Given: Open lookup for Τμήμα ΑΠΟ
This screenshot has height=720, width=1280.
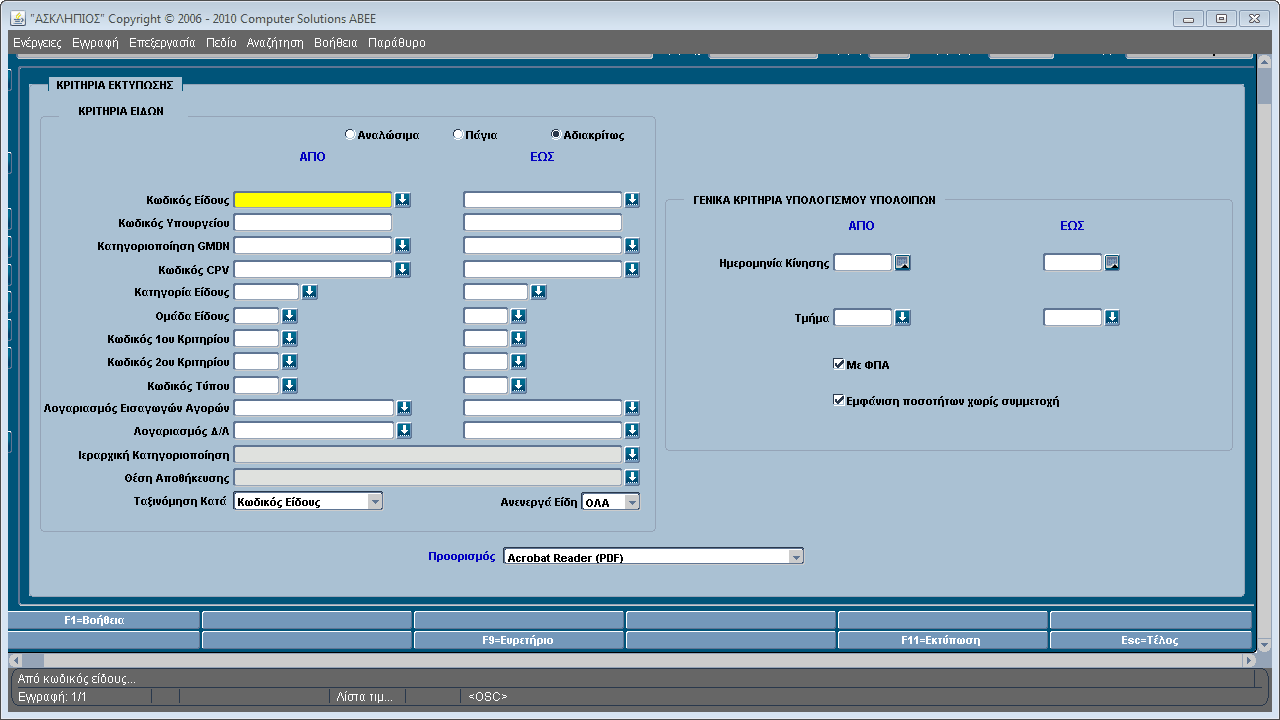Looking at the screenshot, I should pos(902,318).
